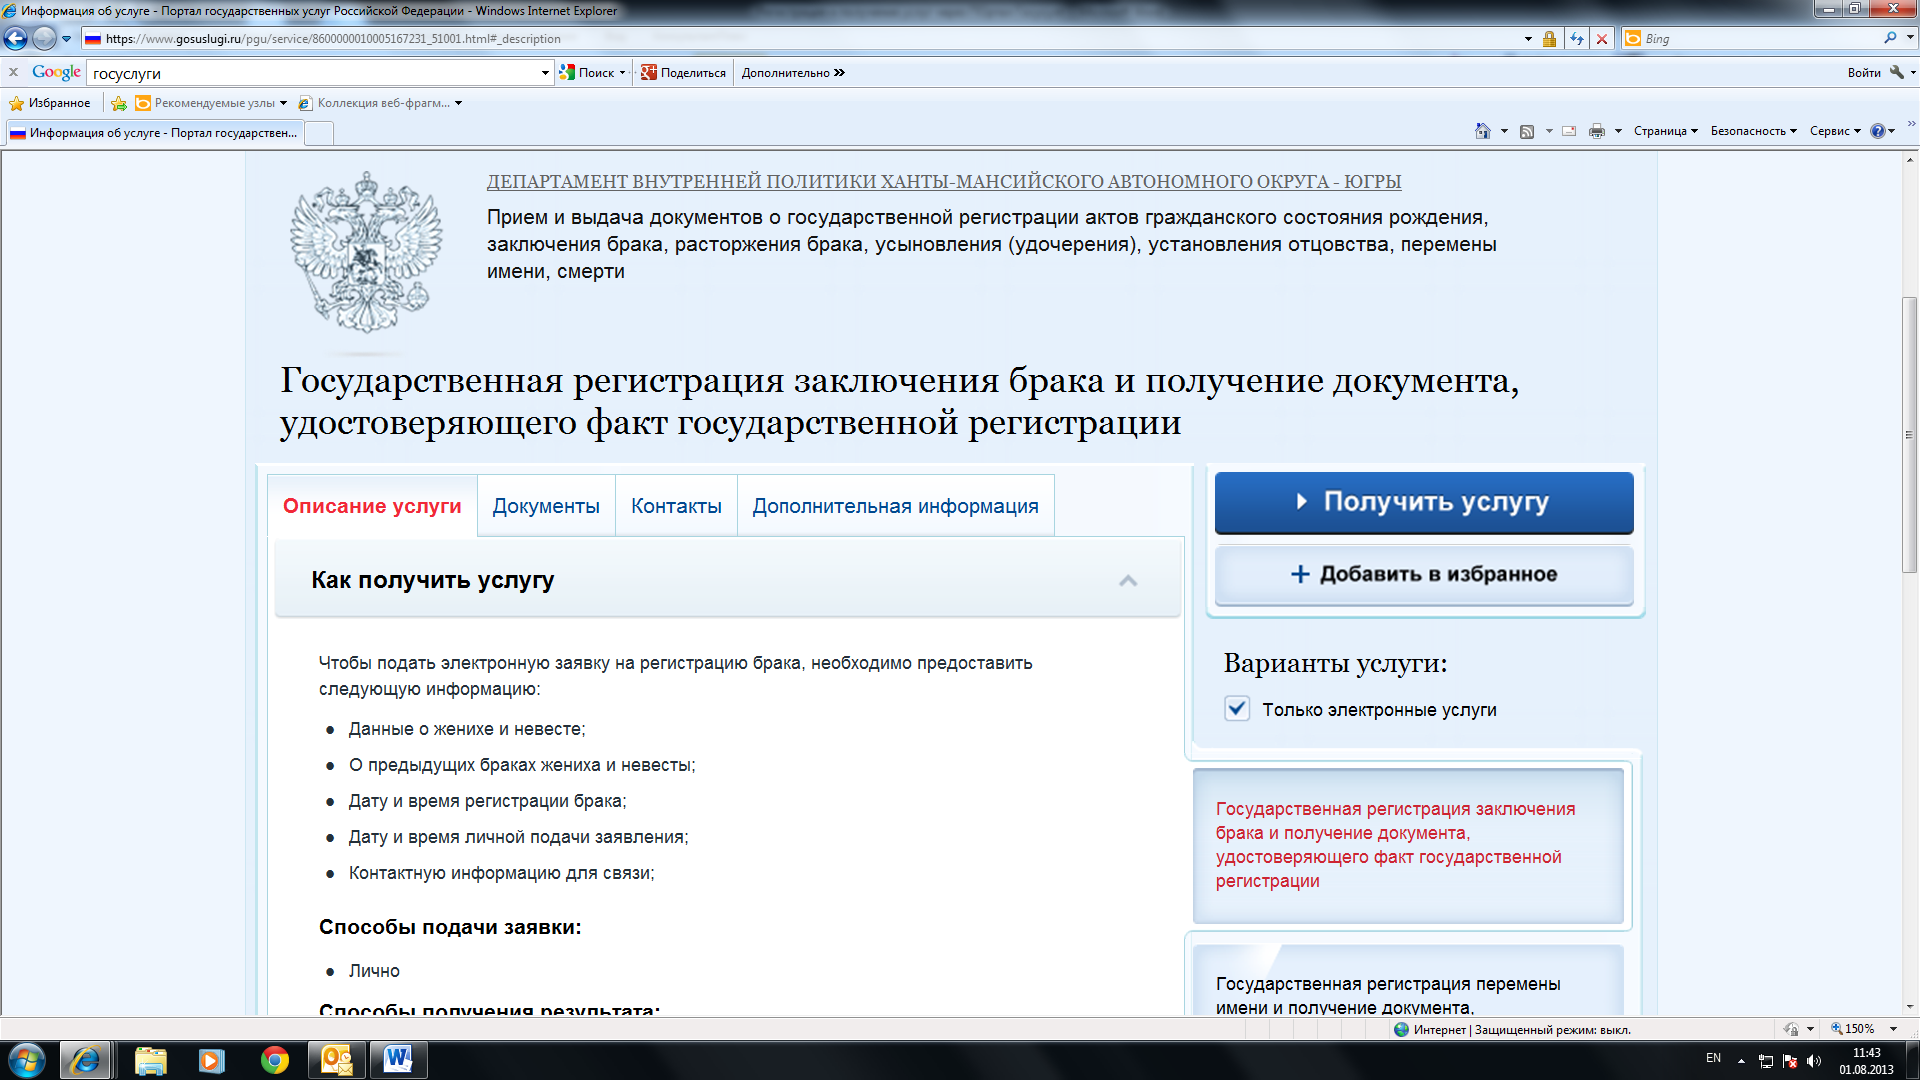This screenshot has width=1920, height=1080.
Task: Click Дополнительно in the Google toolbar
Action: [792, 73]
